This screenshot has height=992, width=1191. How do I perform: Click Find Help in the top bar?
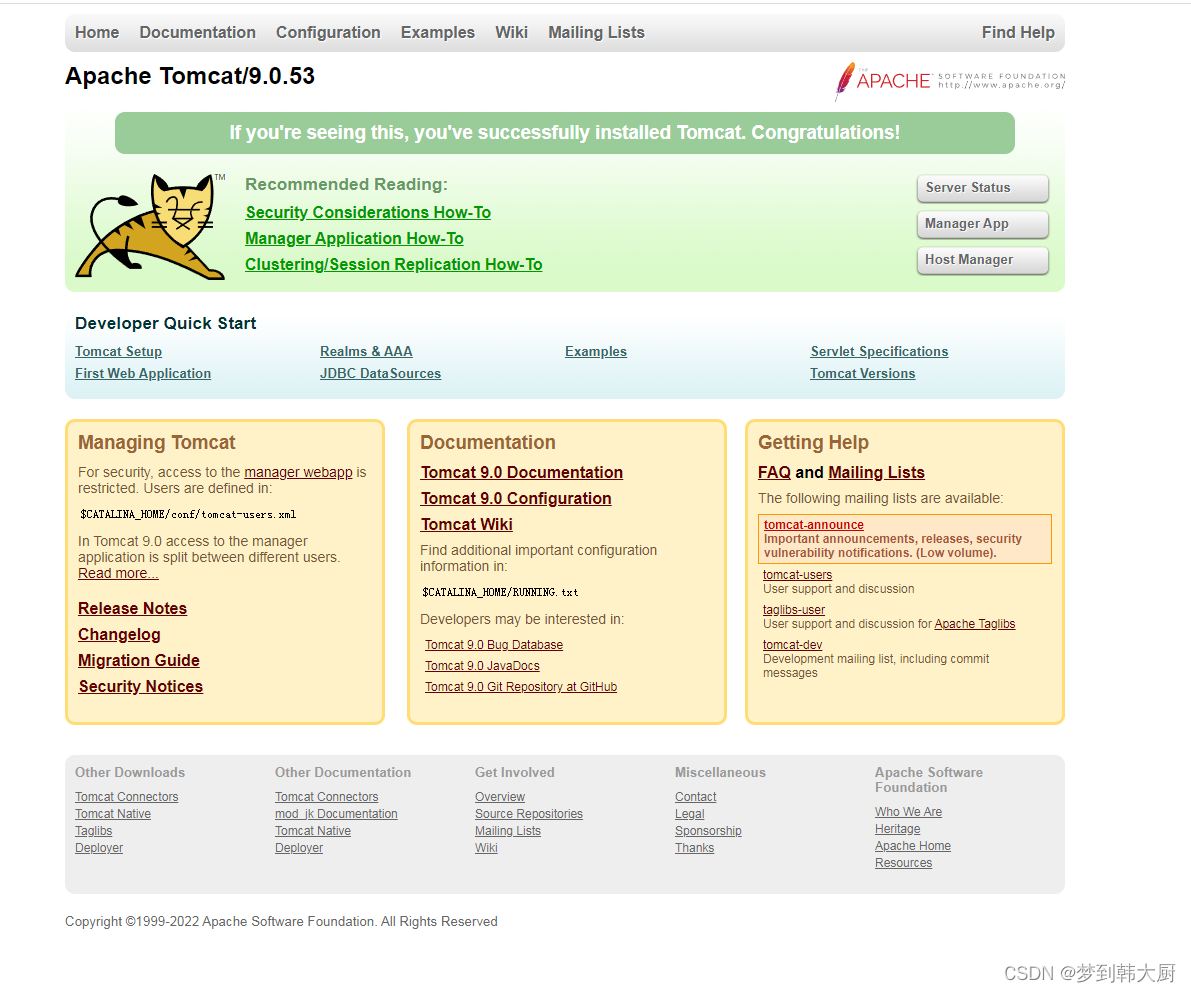(x=1018, y=33)
